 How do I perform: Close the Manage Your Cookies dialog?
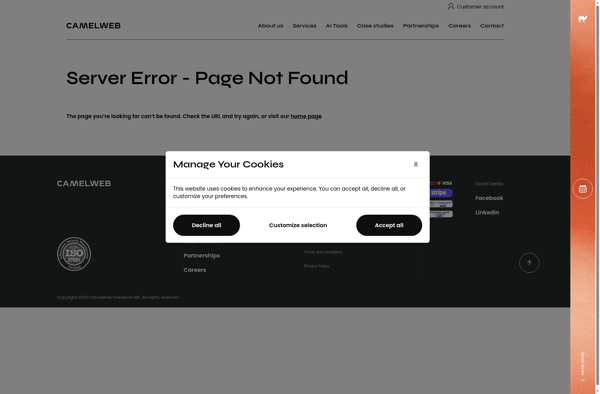pos(416,164)
